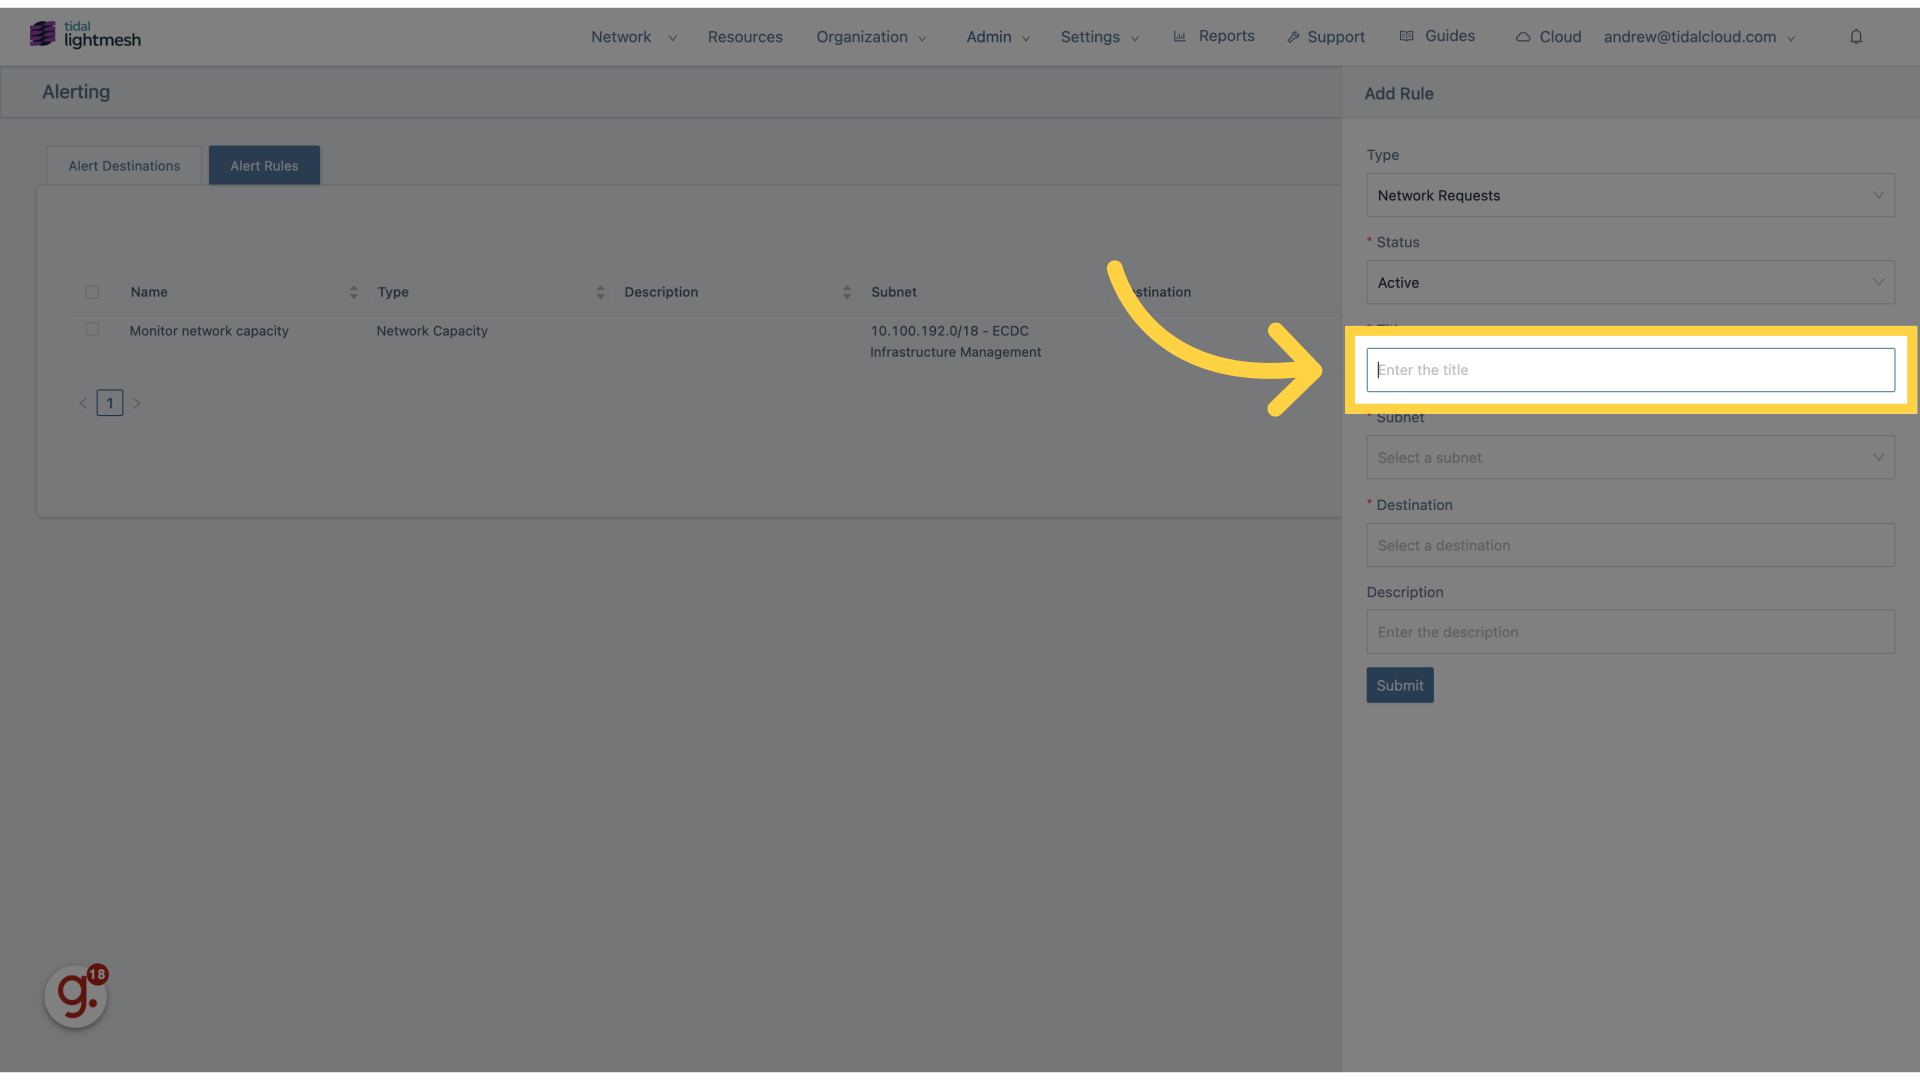The image size is (1920, 1080).
Task: Expand the Destination selection dropdown
Action: pos(1631,545)
